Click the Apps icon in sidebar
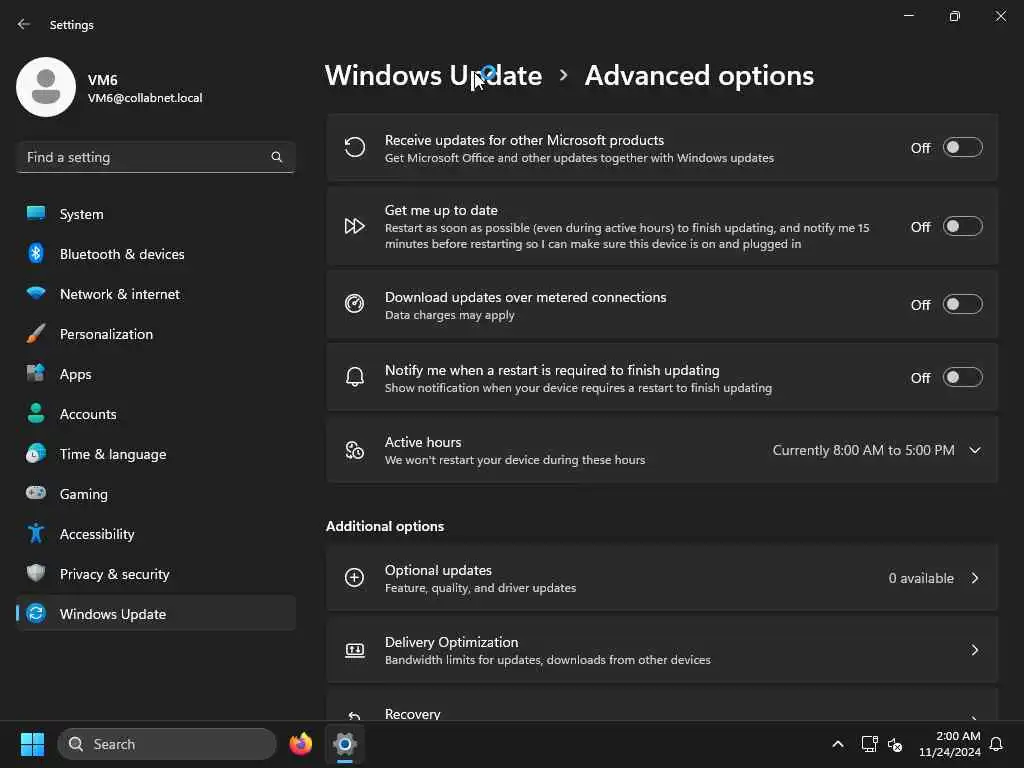The width and height of the screenshot is (1024, 768). (x=36, y=374)
